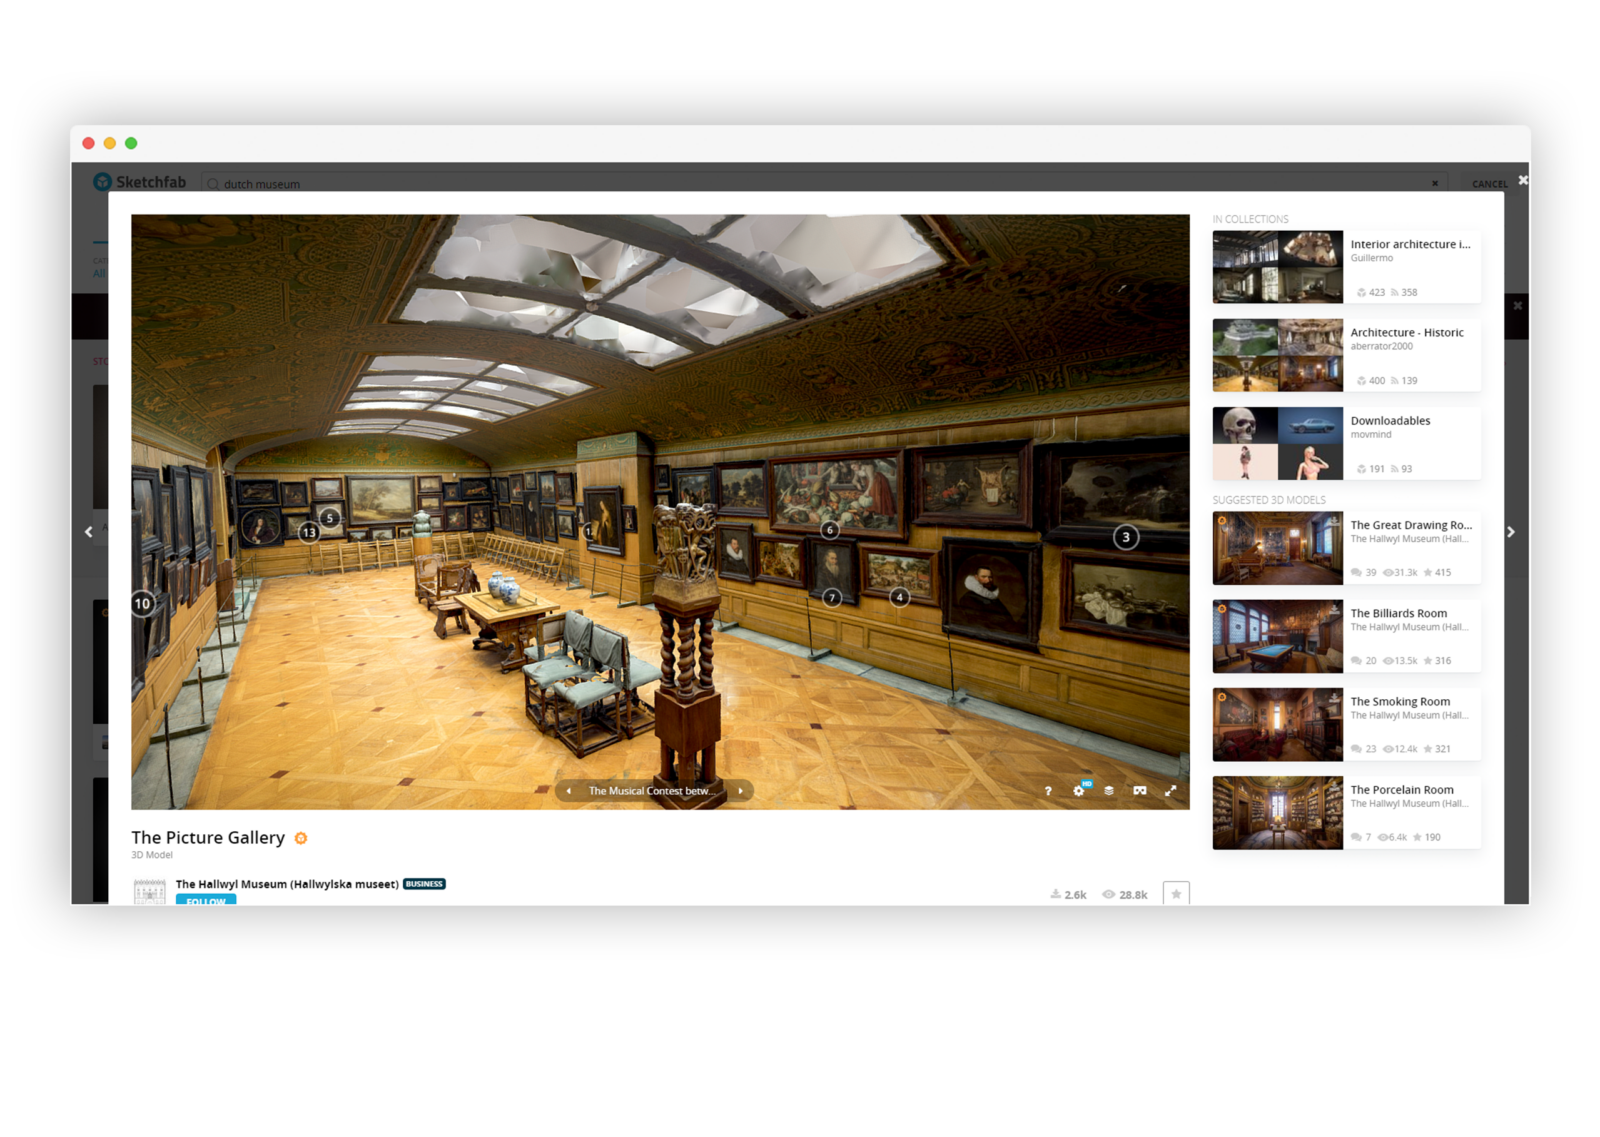Clear the dutch museum search with the X
Image resolution: width=1600 pixels, height=1137 pixels.
click(x=1434, y=184)
